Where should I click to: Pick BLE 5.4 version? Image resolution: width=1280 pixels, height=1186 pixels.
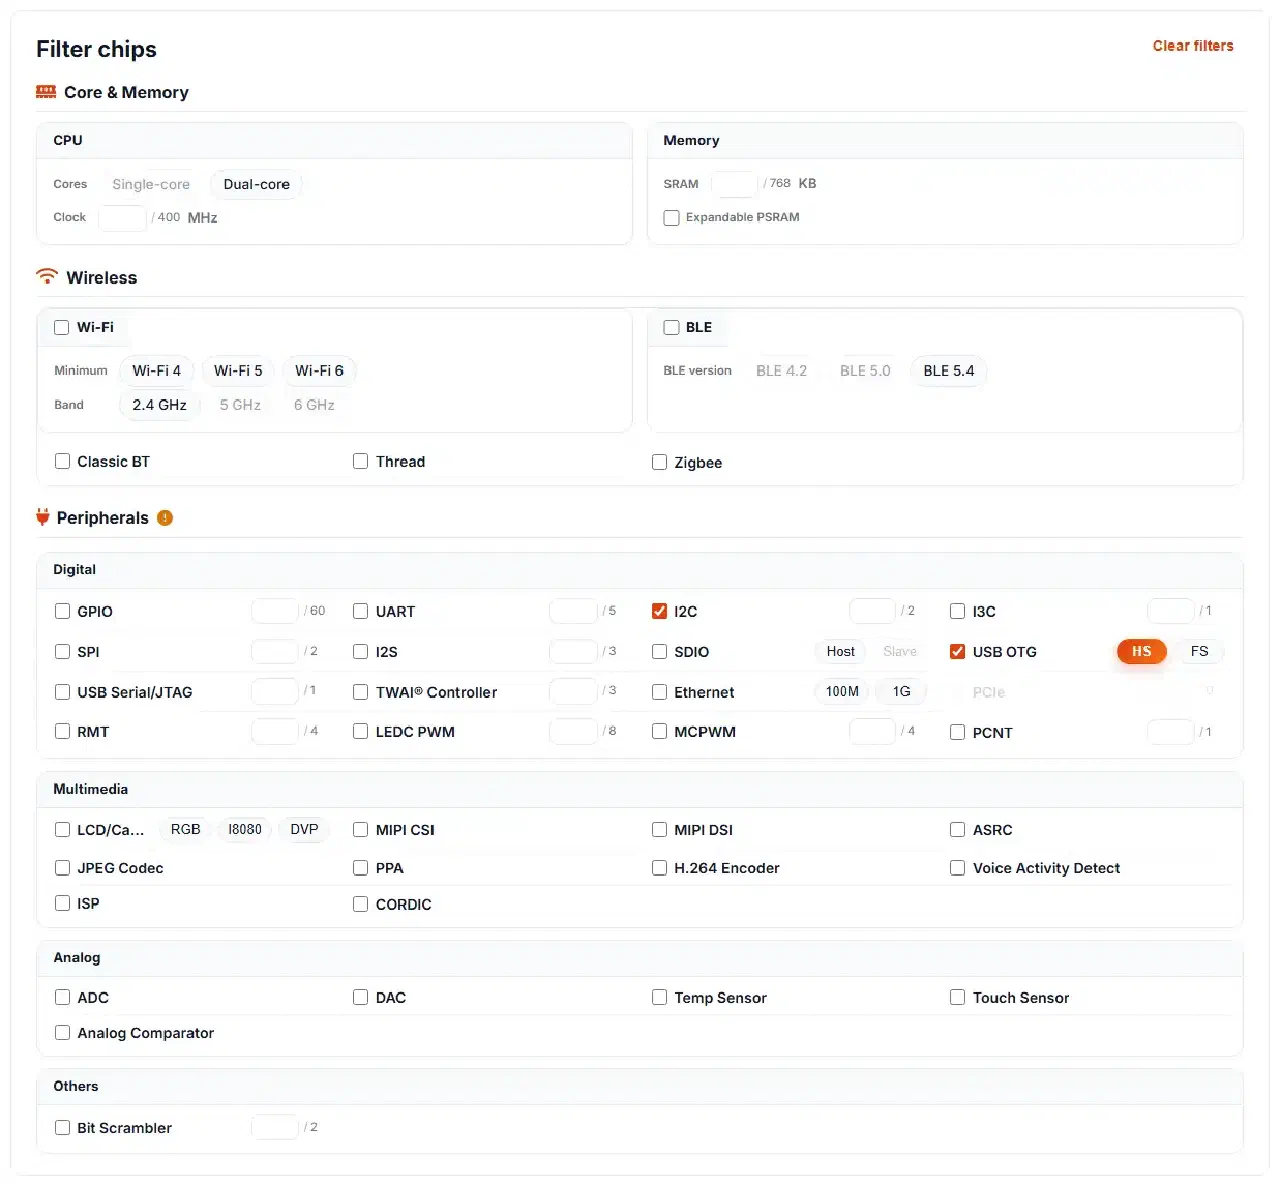click(x=949, y=371)
